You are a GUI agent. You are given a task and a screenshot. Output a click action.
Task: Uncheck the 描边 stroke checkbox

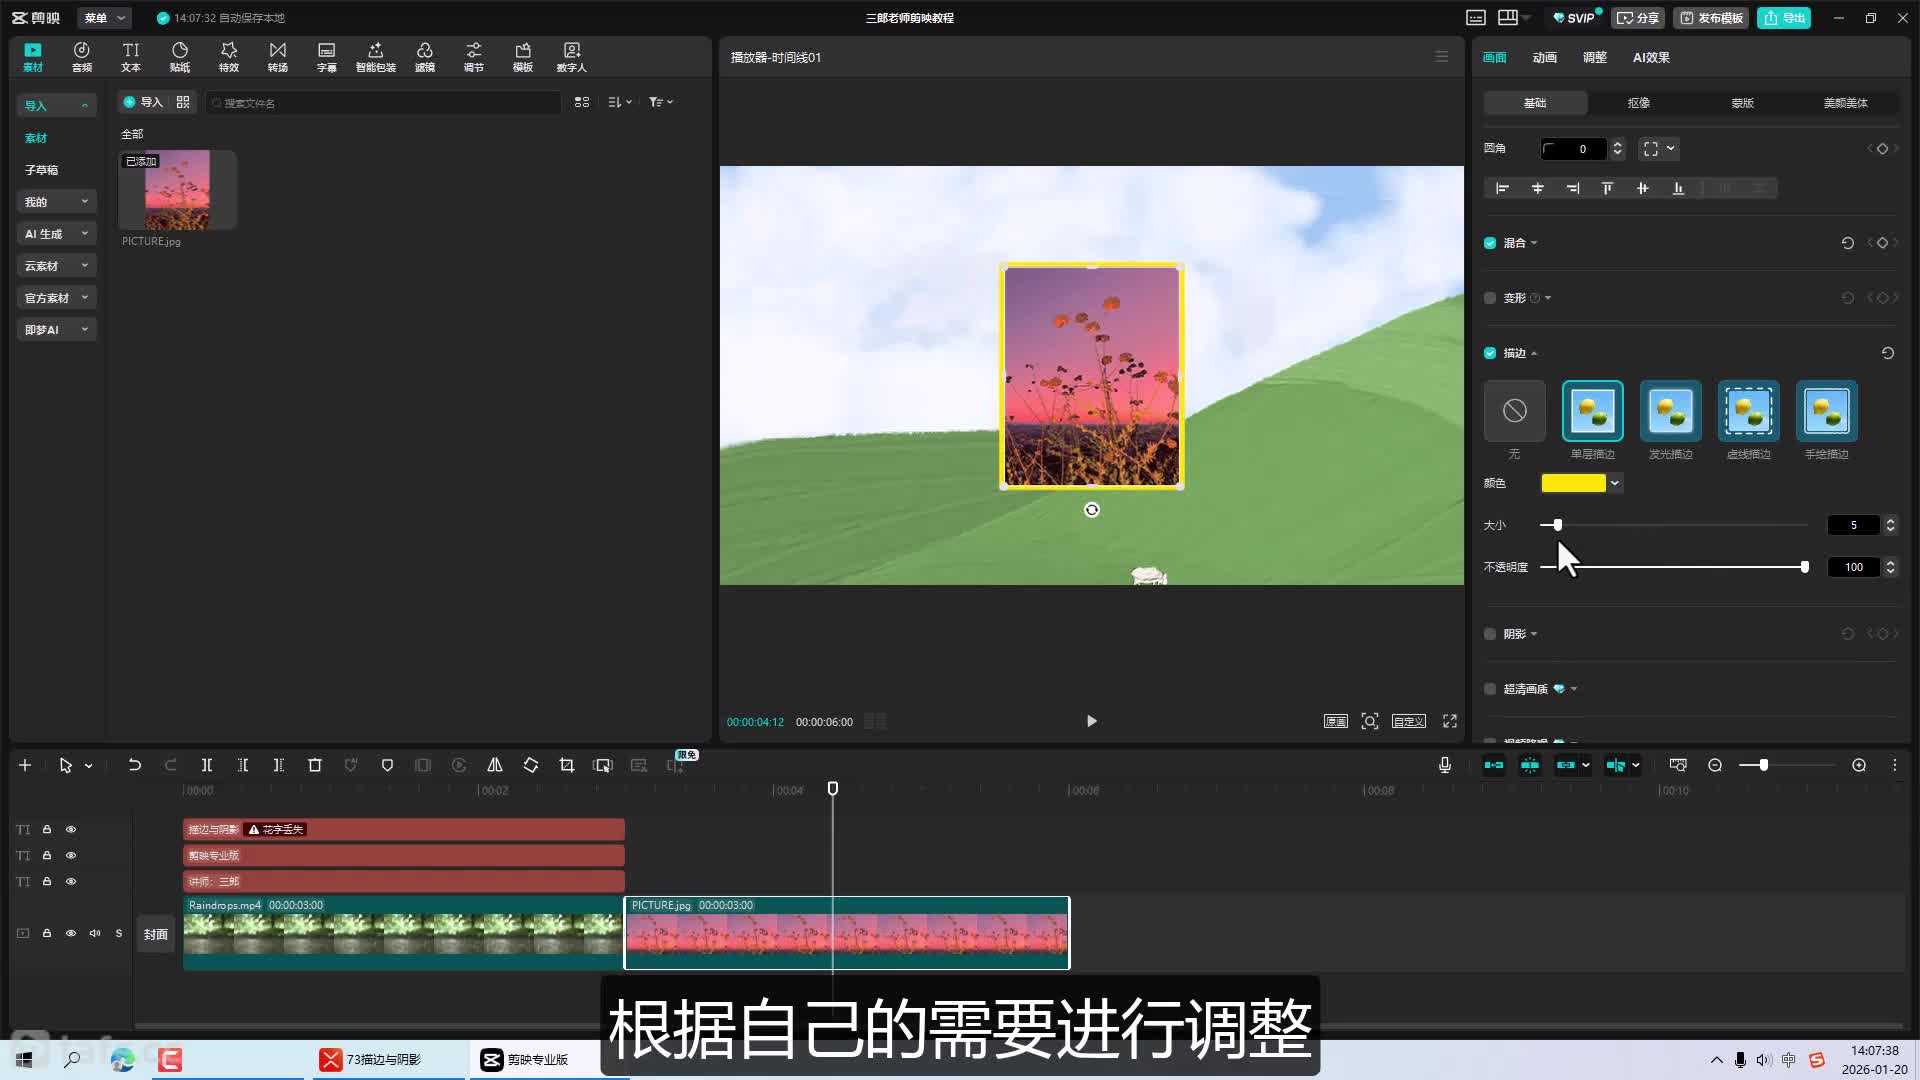[x=1490, y=353]
